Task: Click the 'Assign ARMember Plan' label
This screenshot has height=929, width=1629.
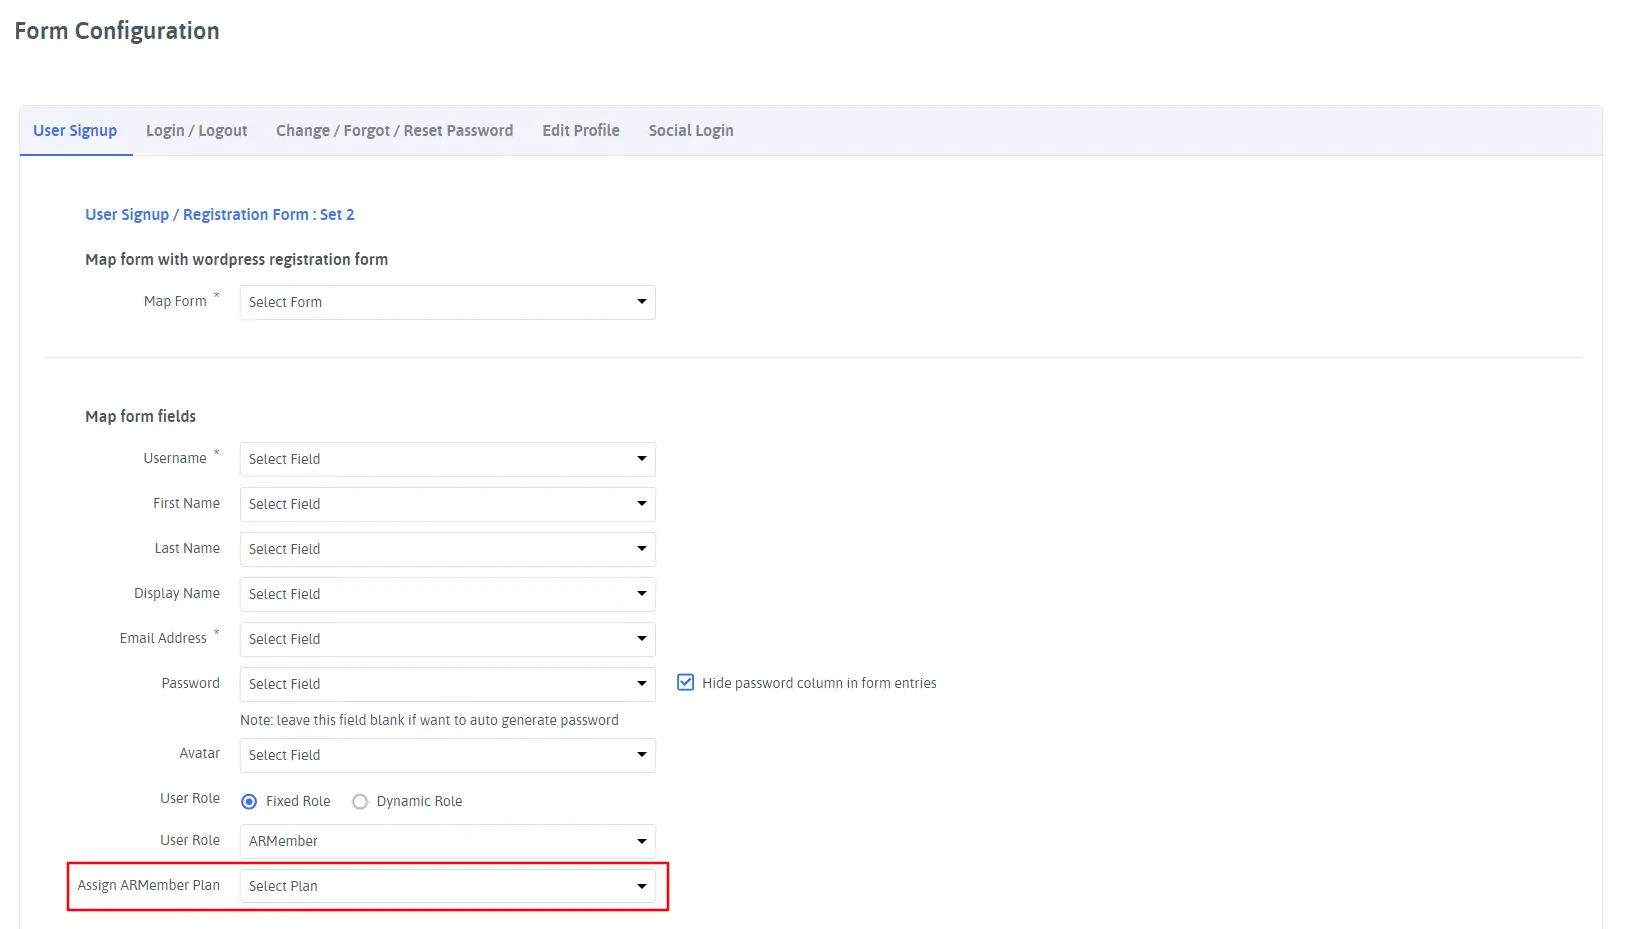Action: click(x=149, y=886)
